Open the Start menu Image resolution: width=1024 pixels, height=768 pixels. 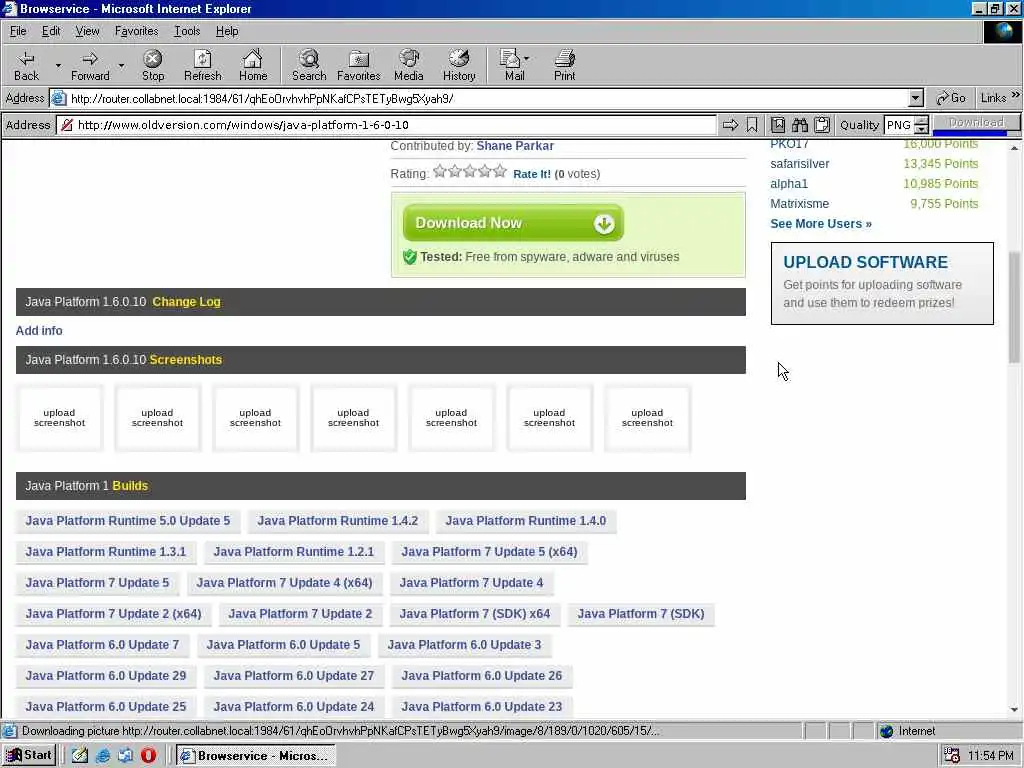pos(29,756)
